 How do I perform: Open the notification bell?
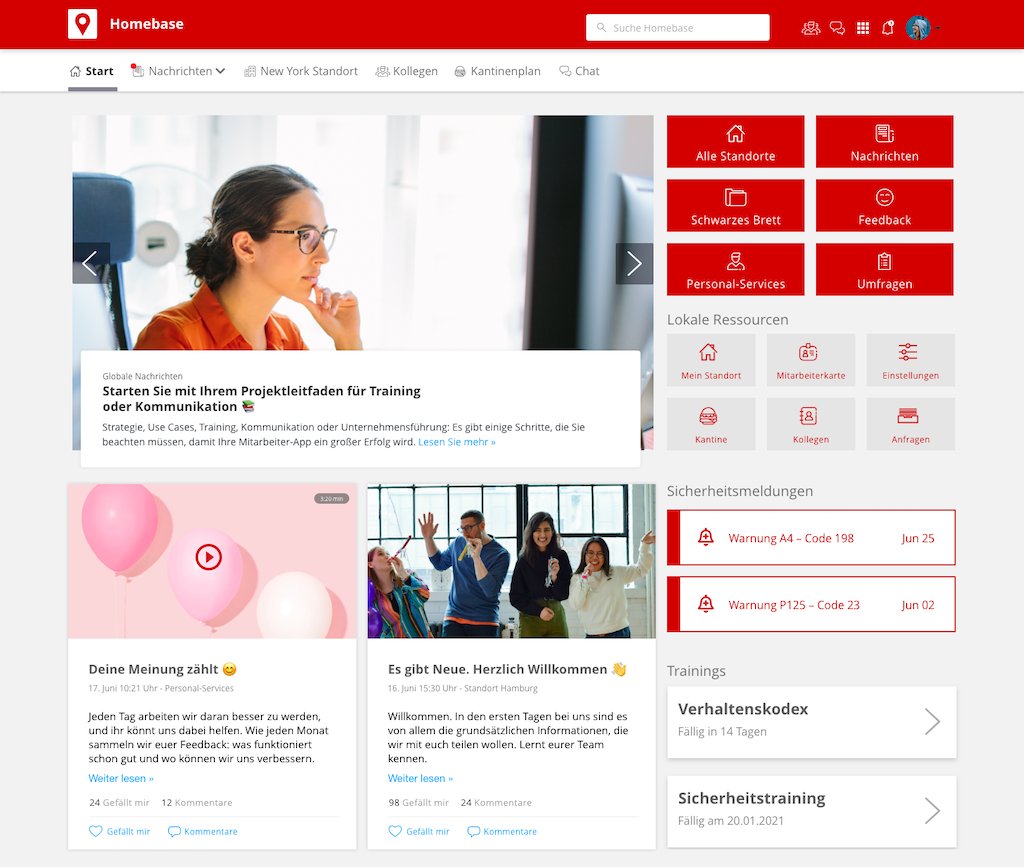(887, 27)
